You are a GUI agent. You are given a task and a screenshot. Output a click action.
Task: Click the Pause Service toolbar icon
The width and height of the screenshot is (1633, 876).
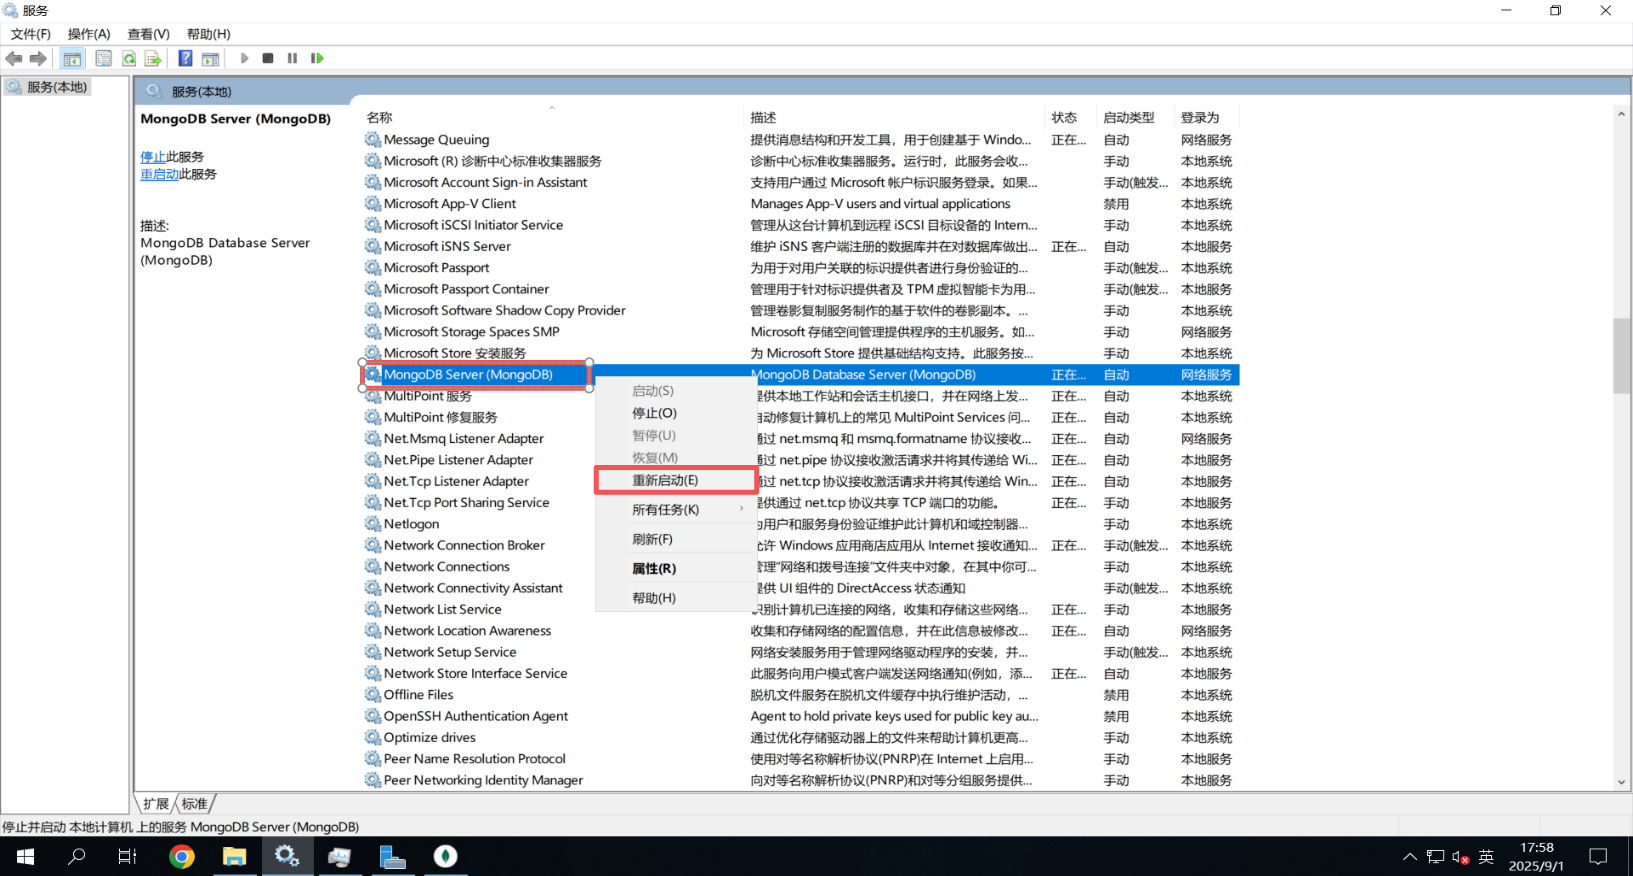pyautogui.click(x=292, y=58)
